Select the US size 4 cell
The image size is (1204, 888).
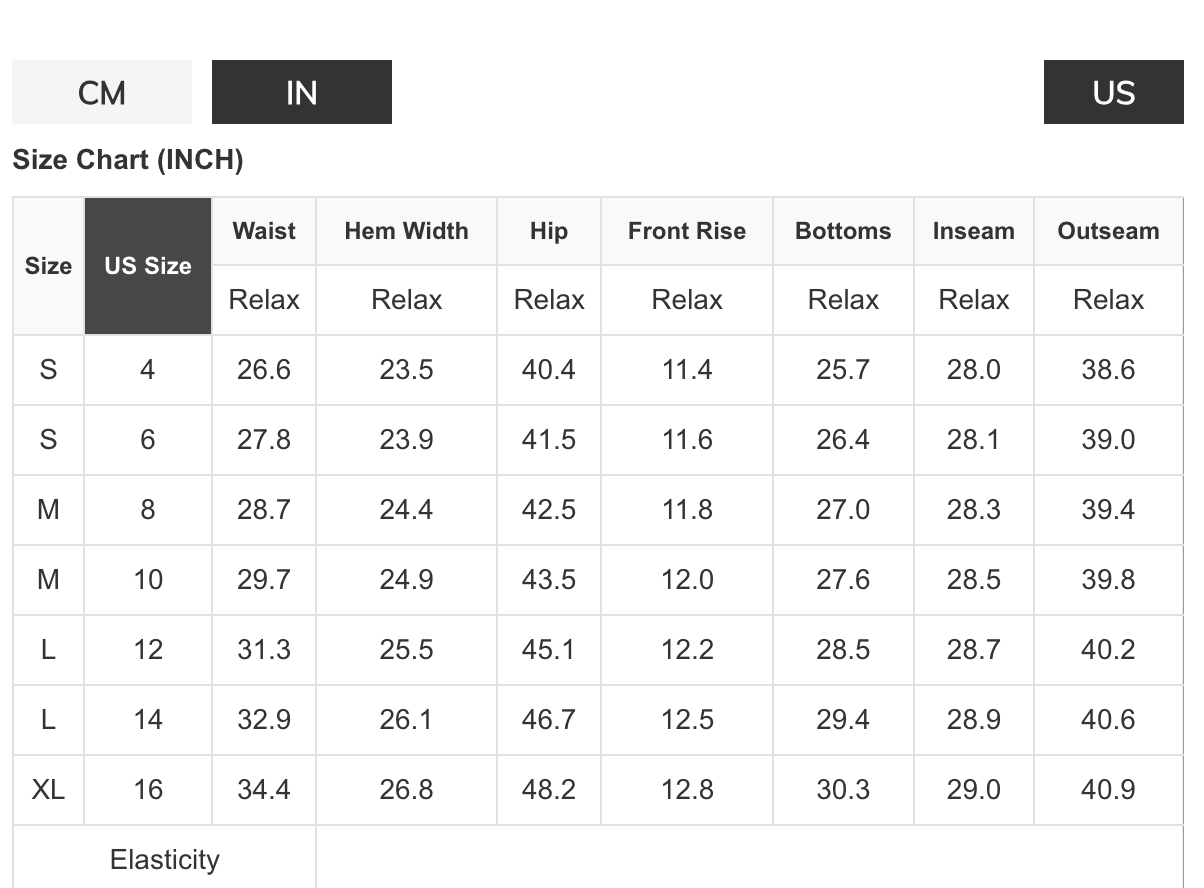(148, 370)
